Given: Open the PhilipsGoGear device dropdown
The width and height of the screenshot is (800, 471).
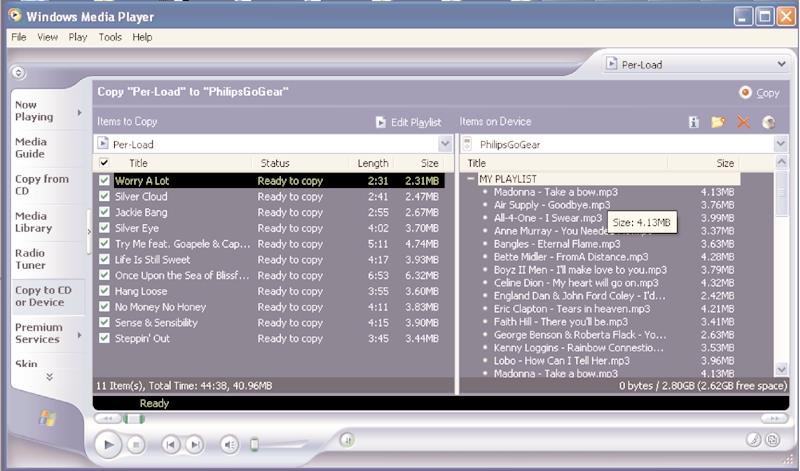Looking at the screenshot, I should click(x=781, y=144).
